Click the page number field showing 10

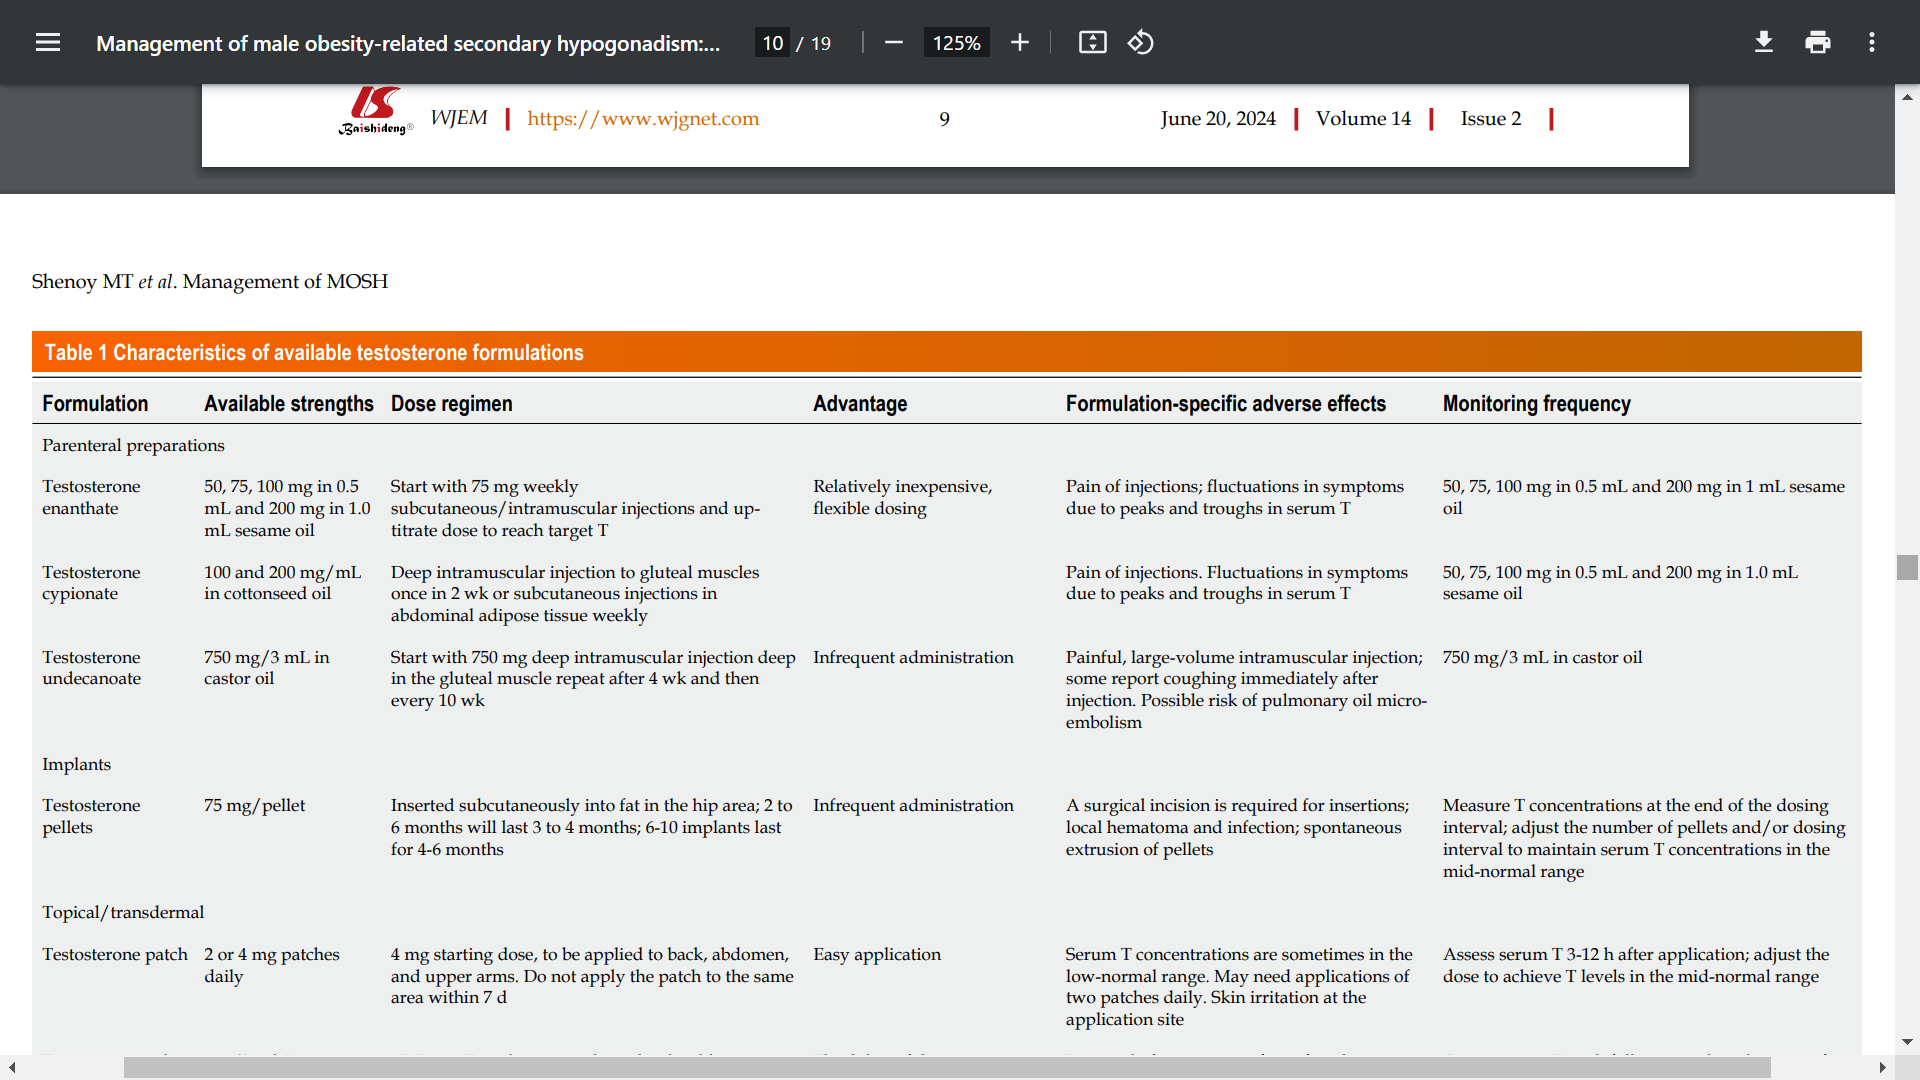772,43
